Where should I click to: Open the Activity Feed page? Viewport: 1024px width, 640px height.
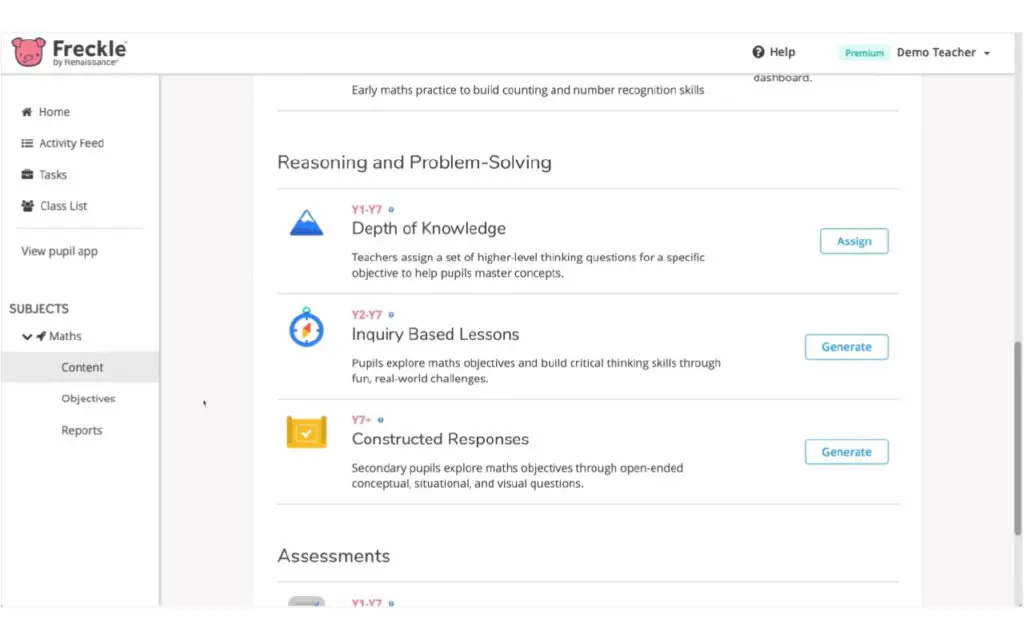[71, 144]
